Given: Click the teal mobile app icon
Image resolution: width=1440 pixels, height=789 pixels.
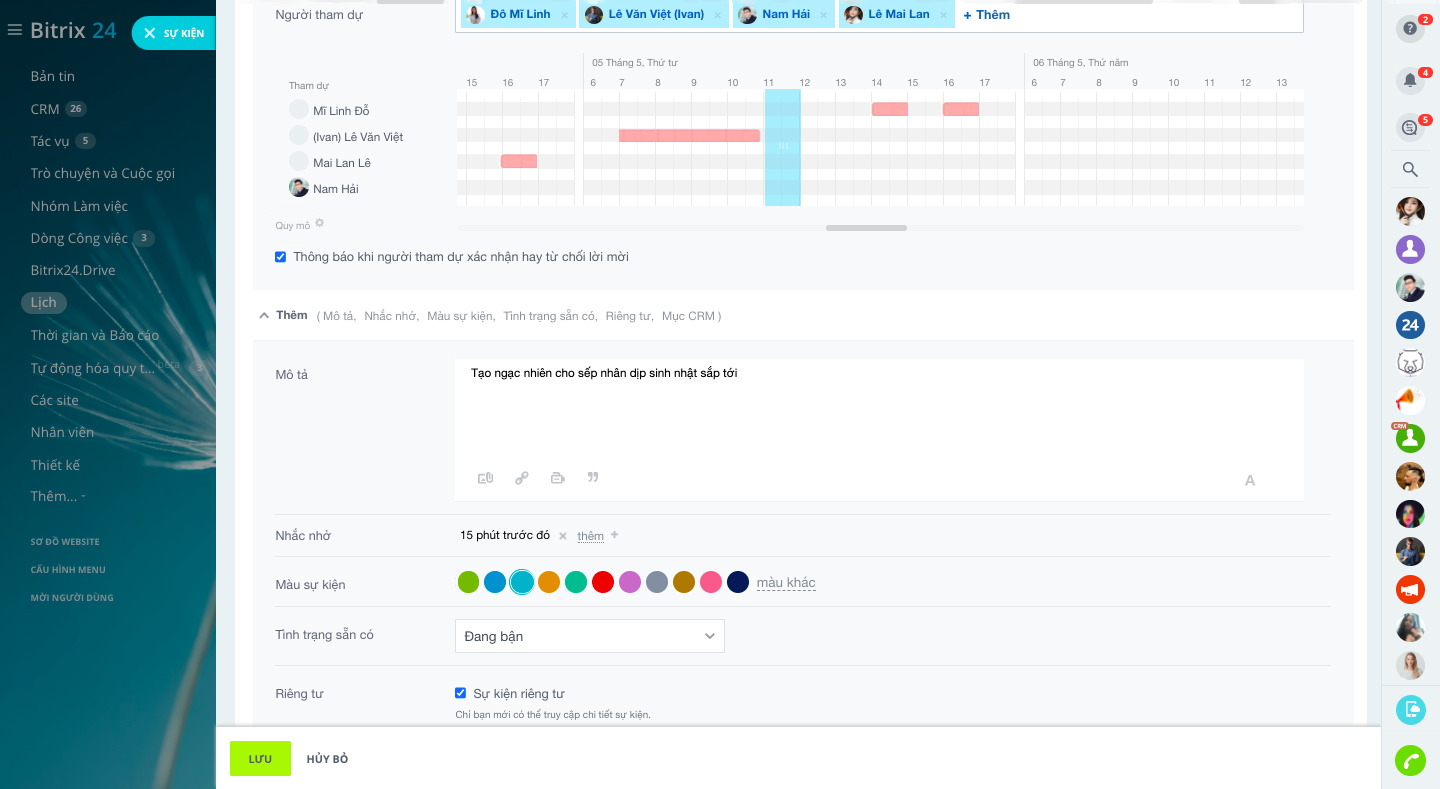Looking at the screenshot, I should pyautogui.click(x=1410, y=709).
